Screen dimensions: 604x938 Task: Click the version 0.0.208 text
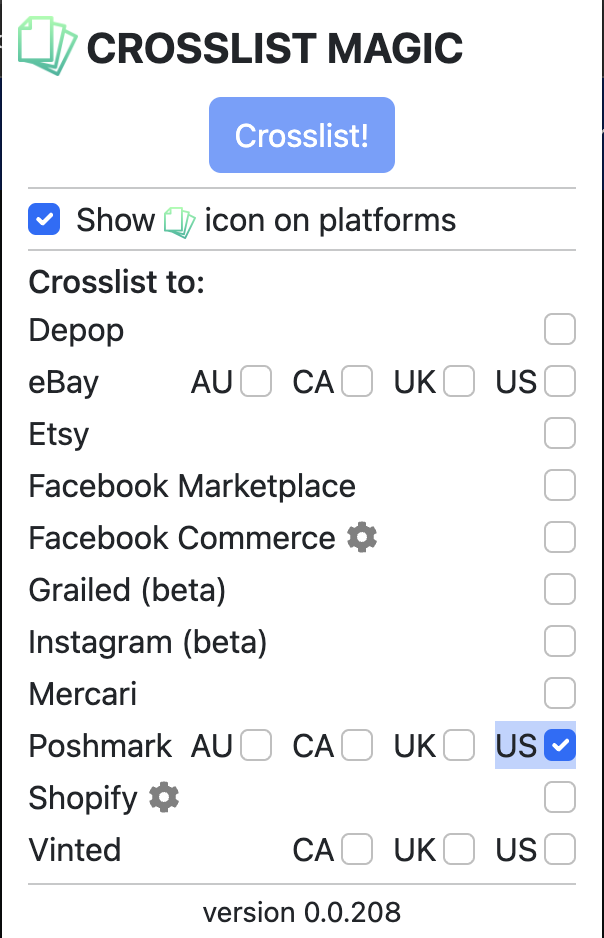[302, 912]
